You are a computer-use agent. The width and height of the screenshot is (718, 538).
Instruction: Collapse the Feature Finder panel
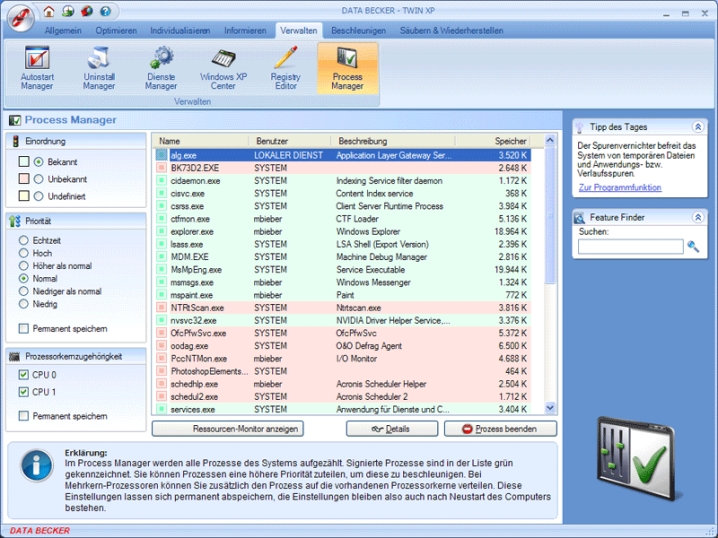(699, 217)
